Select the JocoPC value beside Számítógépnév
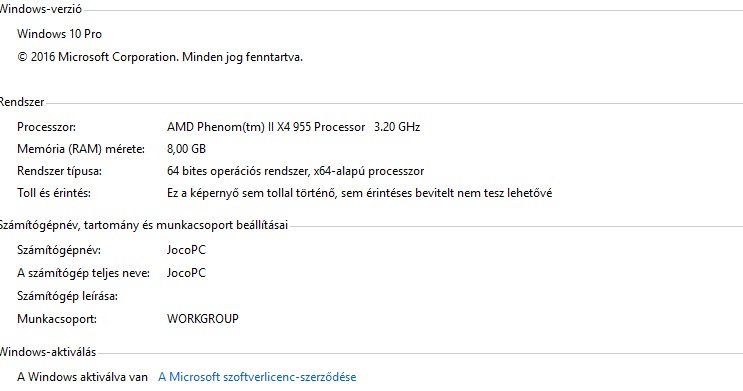The height and width of the screenshot is (391, 743). (186, 250)
